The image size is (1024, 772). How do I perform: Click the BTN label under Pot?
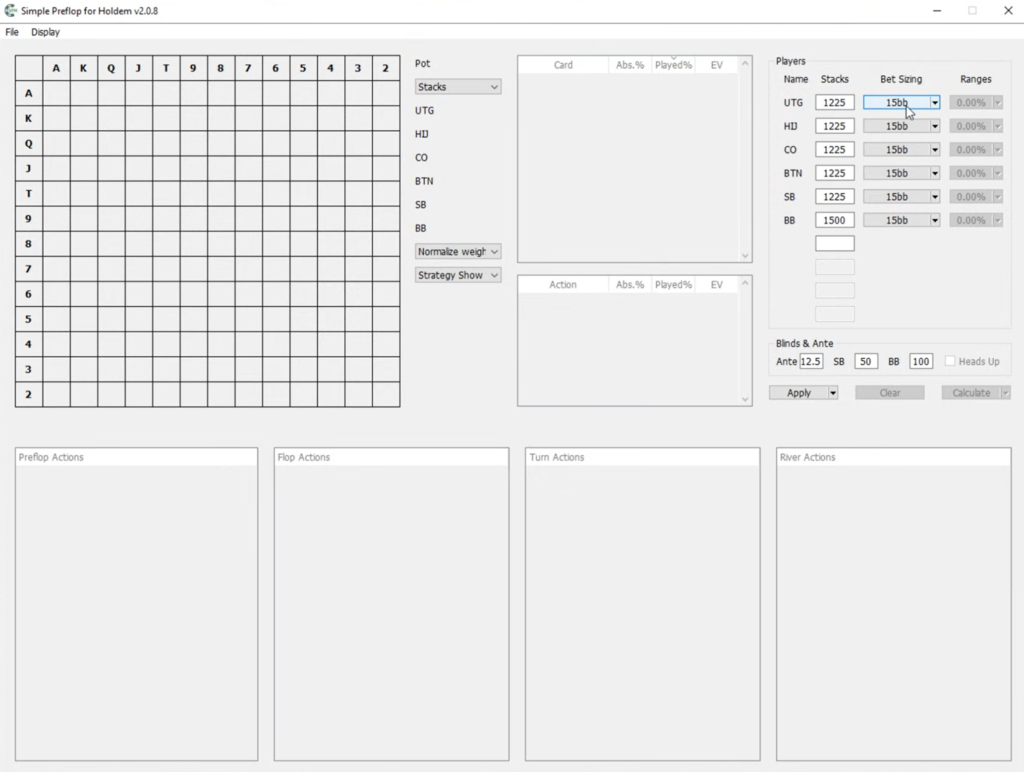tap(424, 181)
